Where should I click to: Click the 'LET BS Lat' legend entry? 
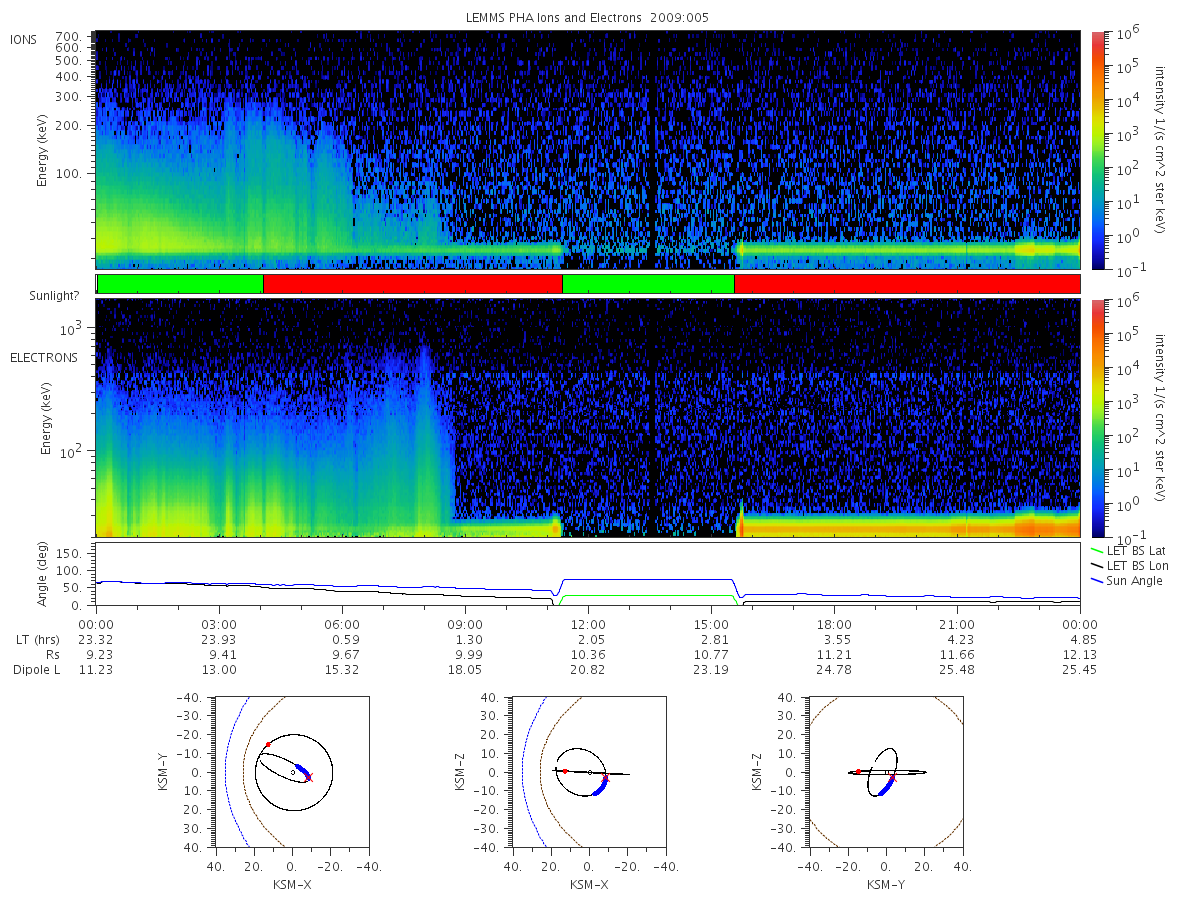1129,550
